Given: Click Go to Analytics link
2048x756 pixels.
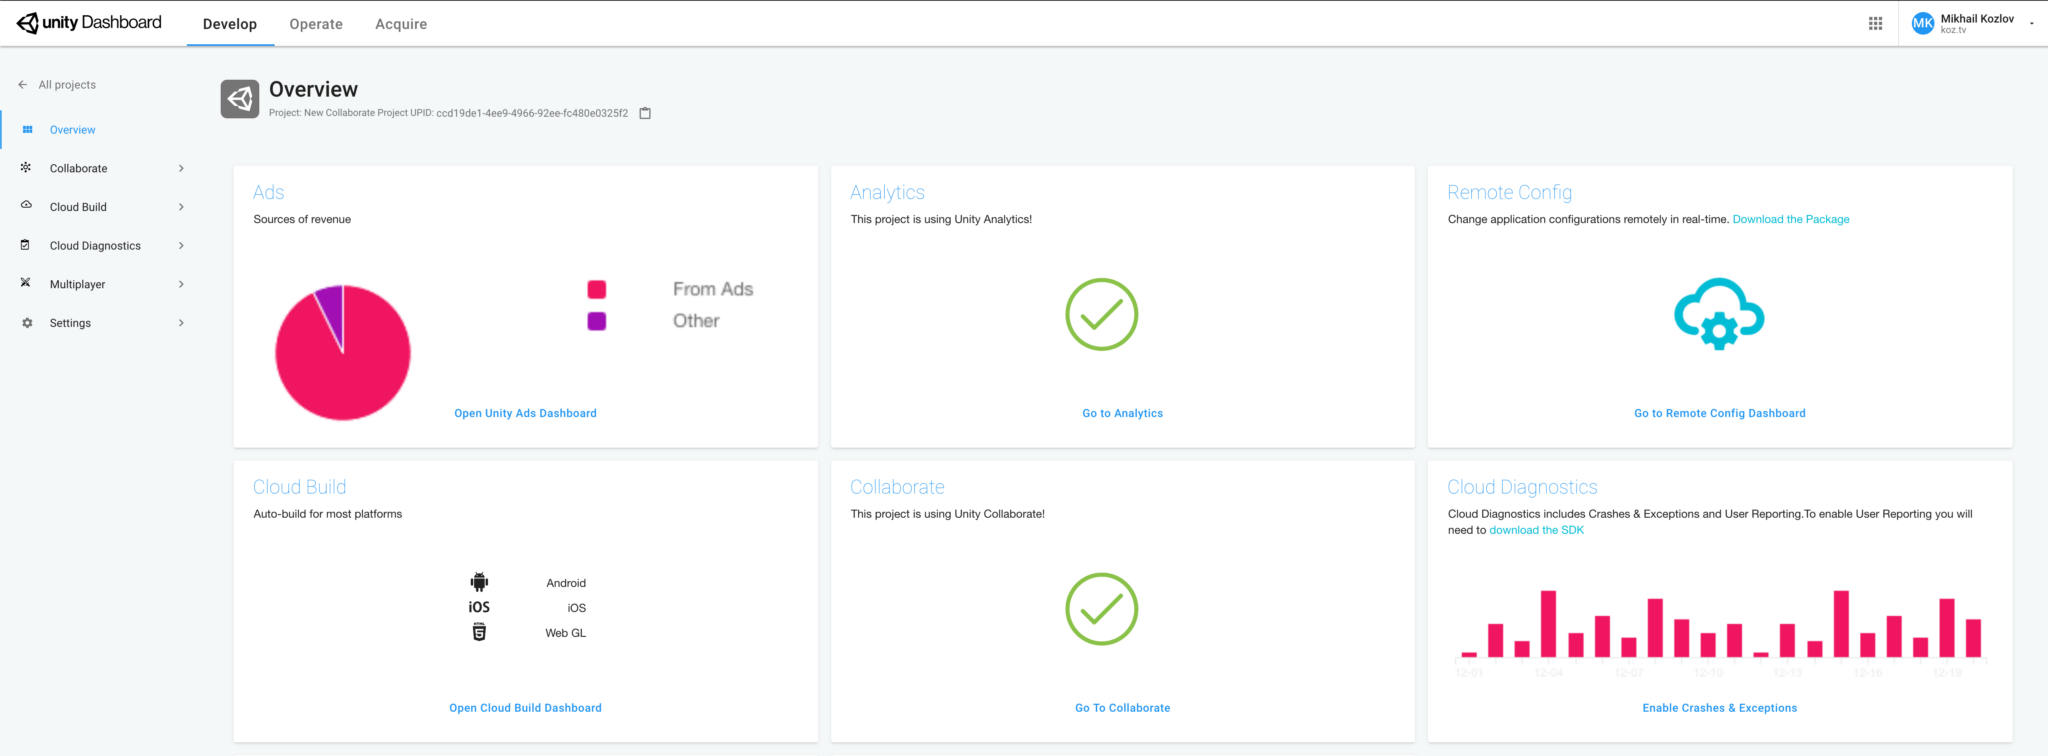Looking at the screenshot, I should (1122, 413).
